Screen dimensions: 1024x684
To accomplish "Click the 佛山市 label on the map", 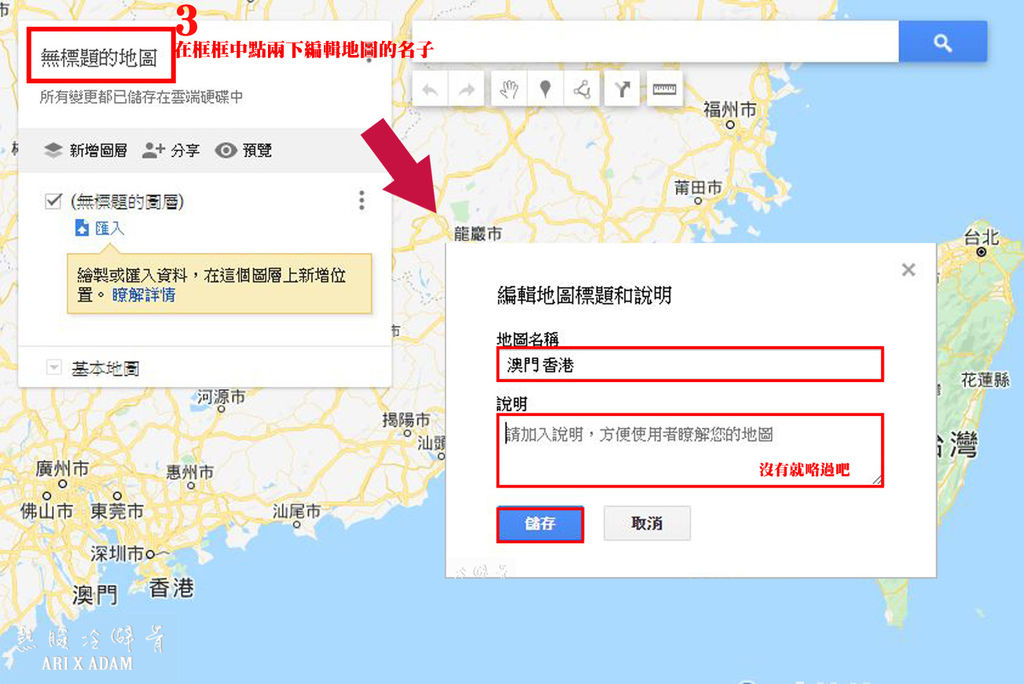I will (46, 510).
